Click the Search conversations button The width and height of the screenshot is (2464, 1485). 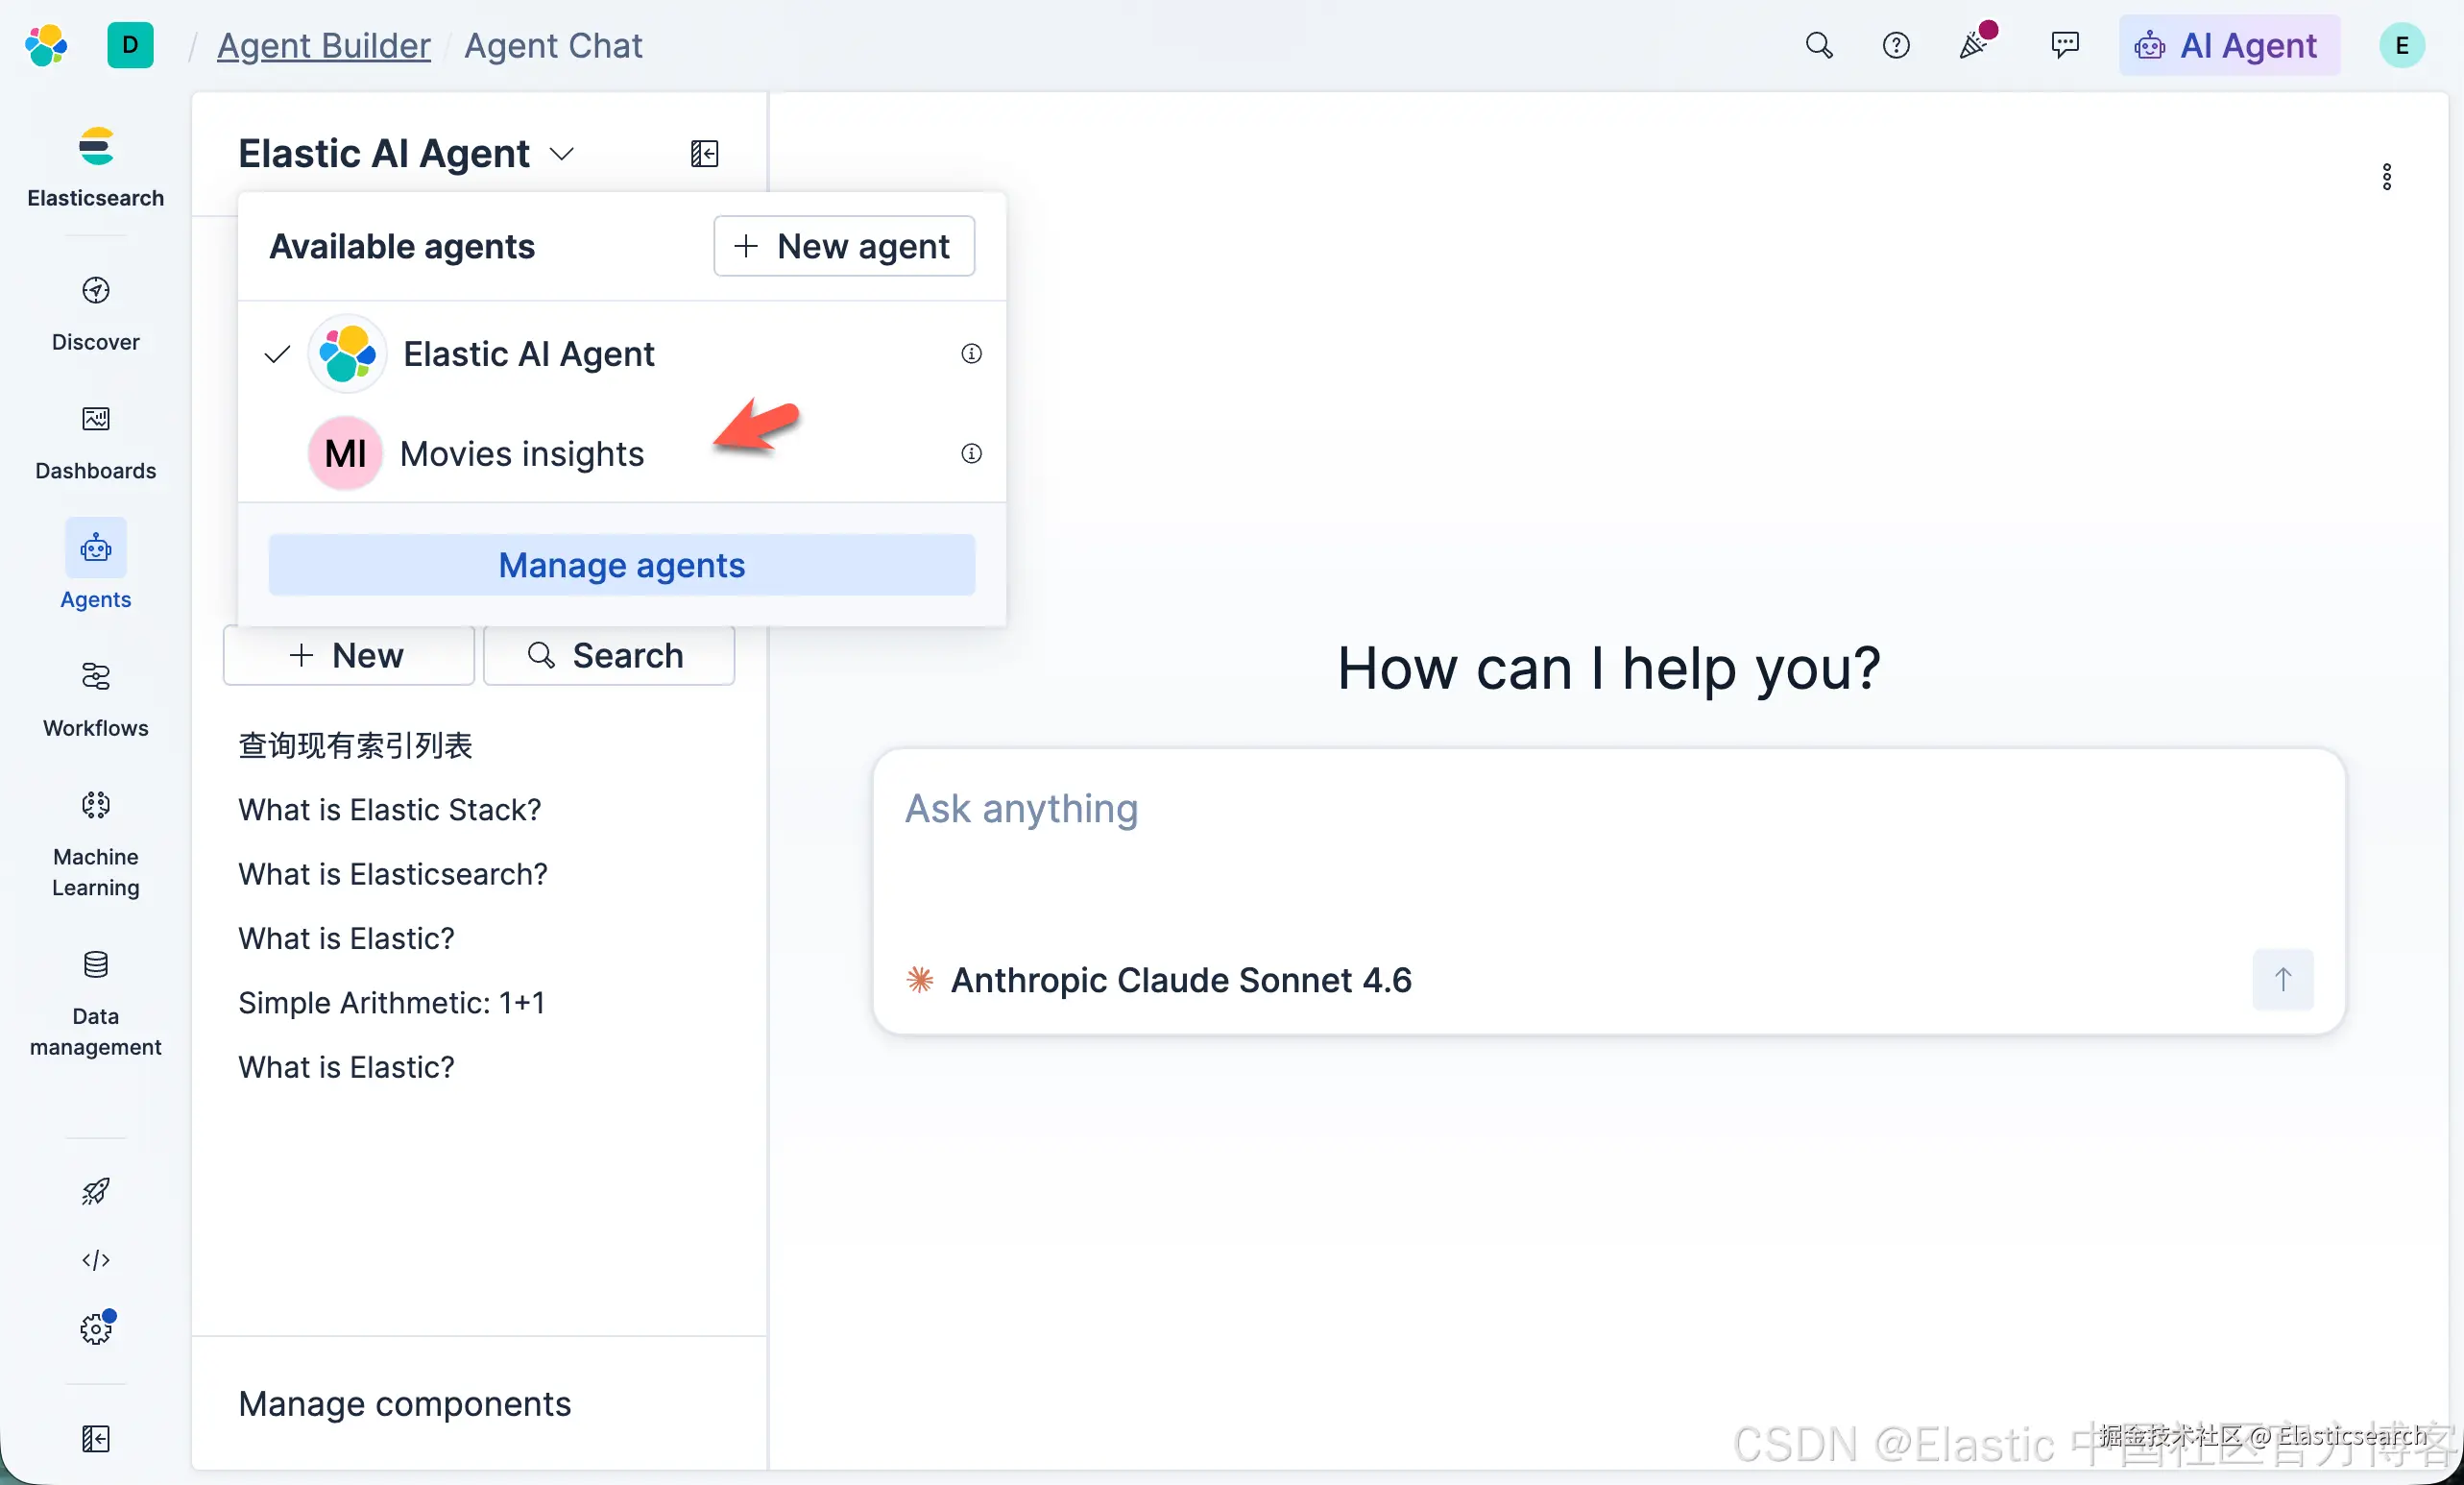point(609,656)
